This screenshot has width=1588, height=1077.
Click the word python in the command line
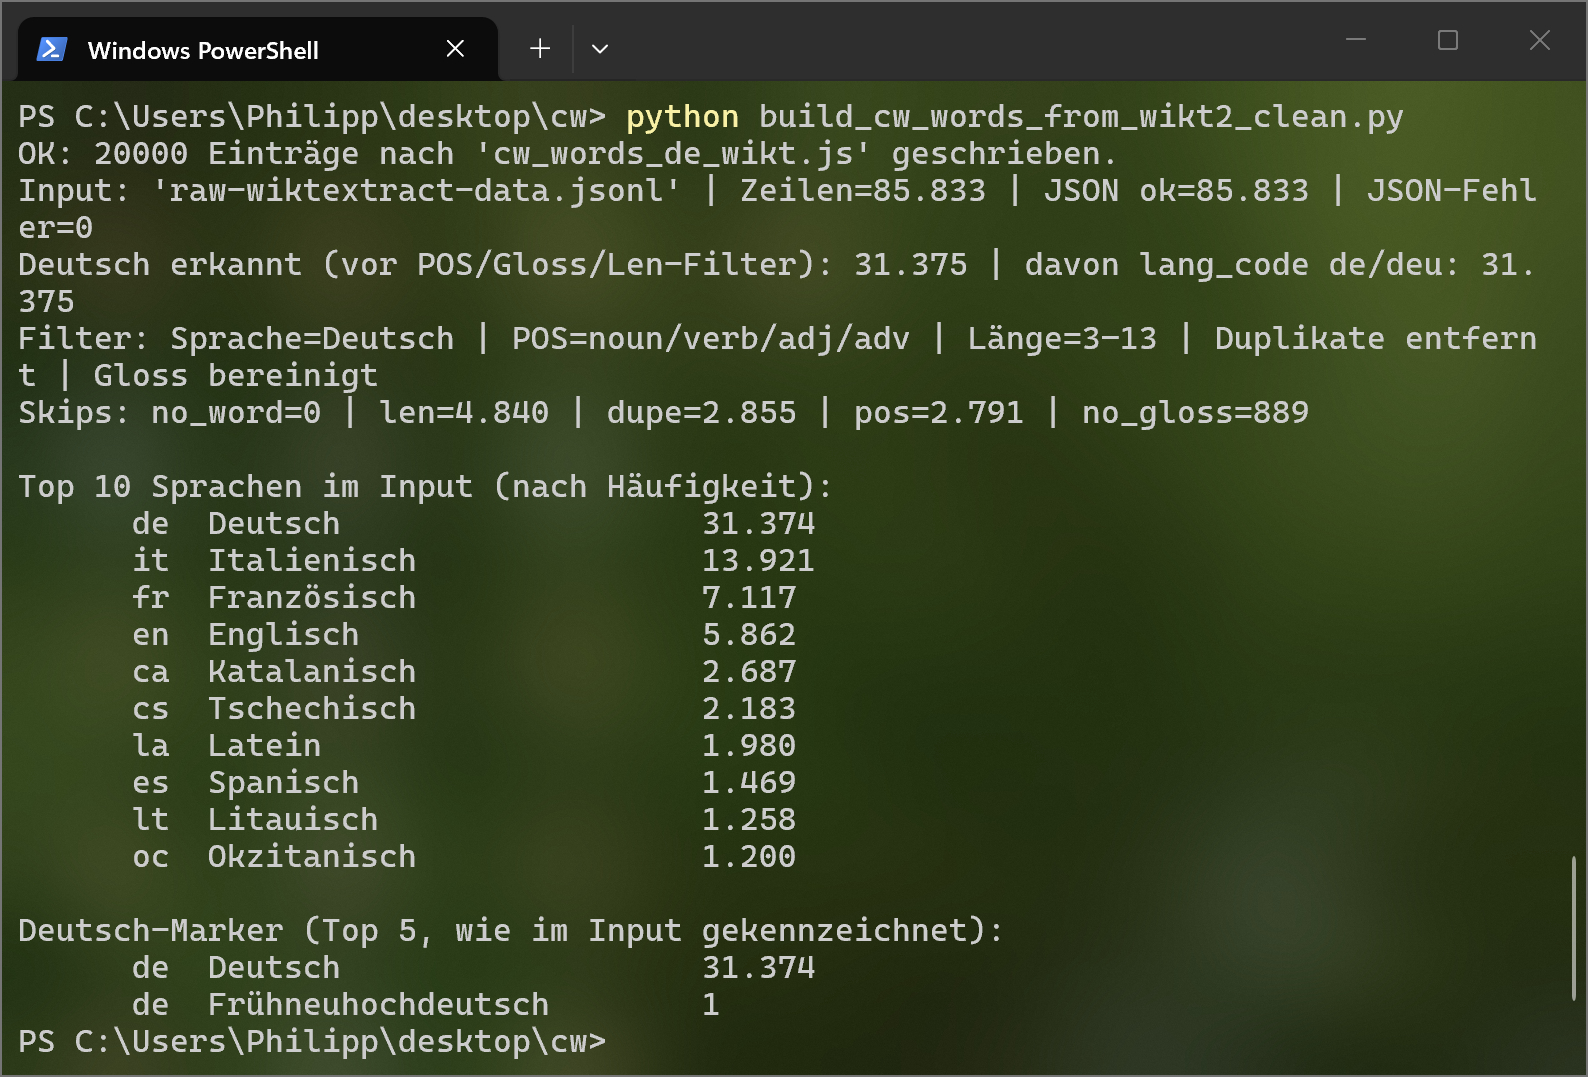coord(683,117)
